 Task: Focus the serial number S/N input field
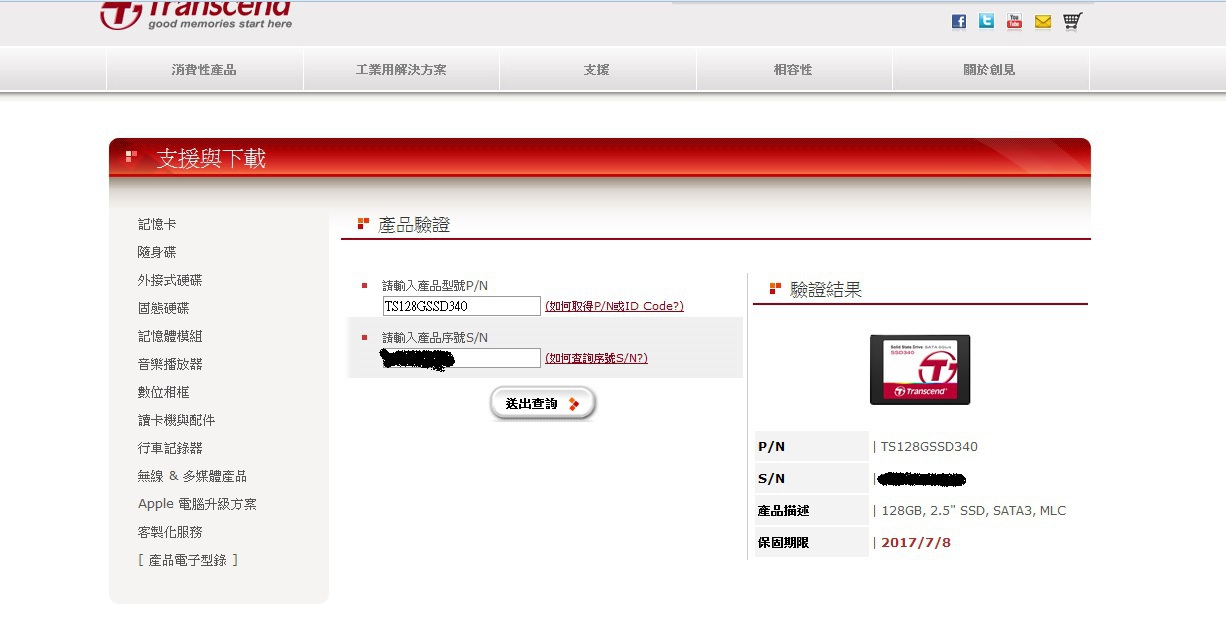(x=461, y=358)
